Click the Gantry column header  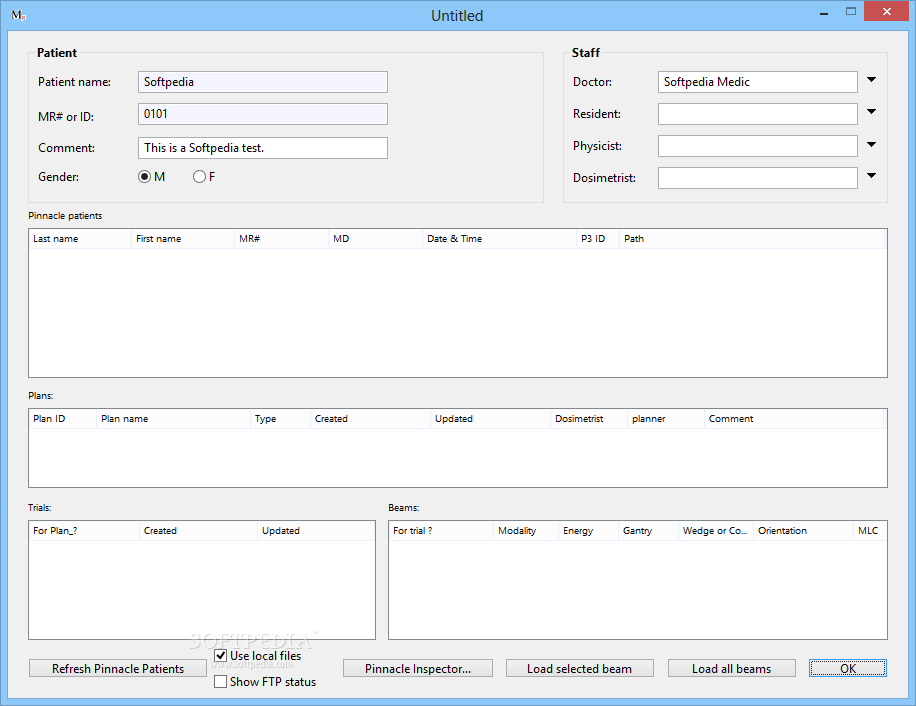click(648, 530)
